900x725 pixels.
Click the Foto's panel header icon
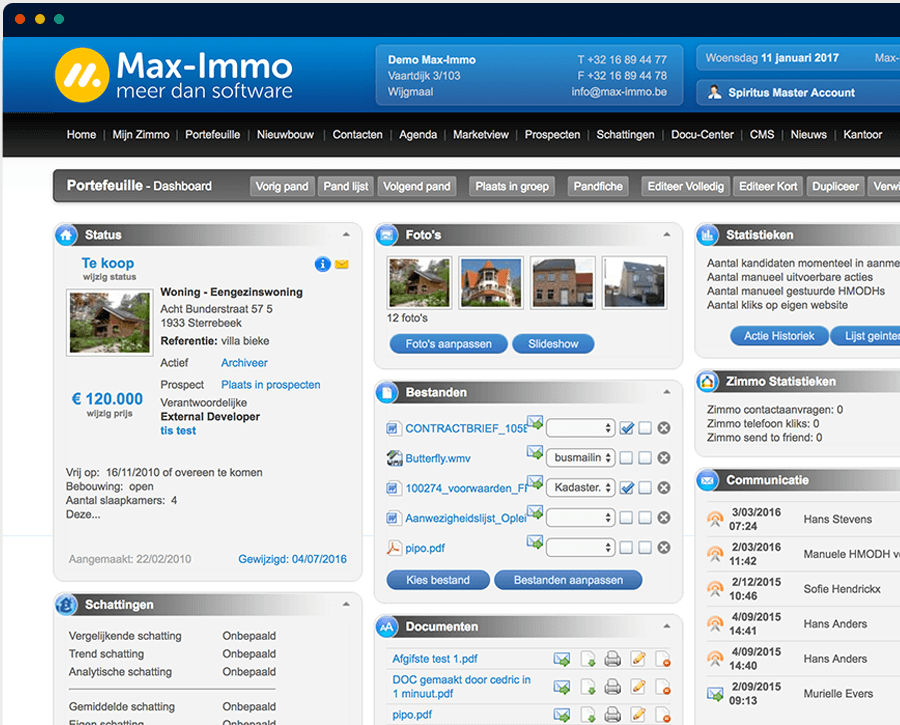coord(387,235)
